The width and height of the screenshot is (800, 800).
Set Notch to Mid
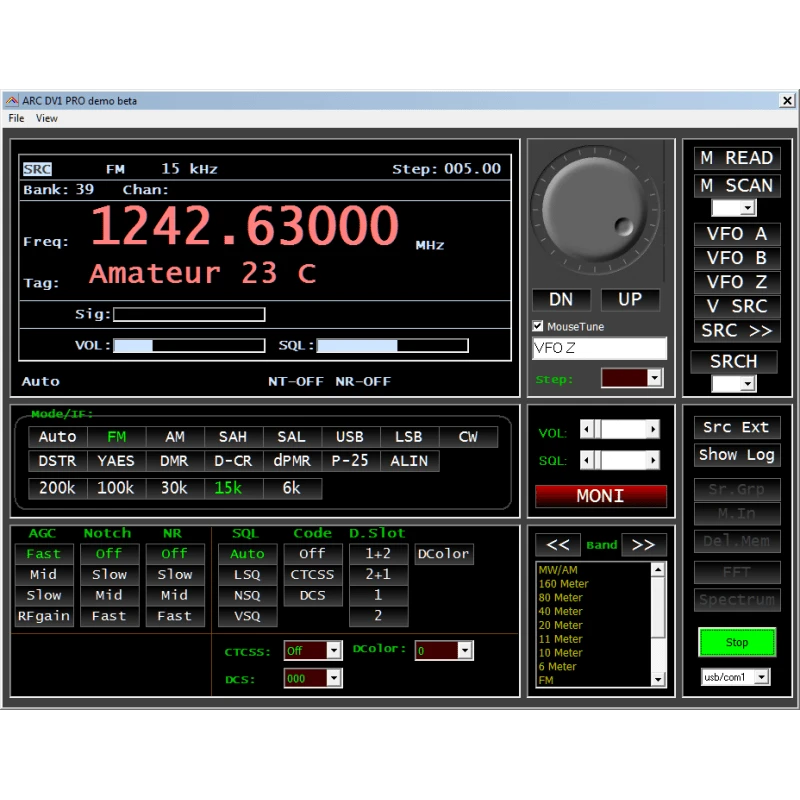coord(109,595)
